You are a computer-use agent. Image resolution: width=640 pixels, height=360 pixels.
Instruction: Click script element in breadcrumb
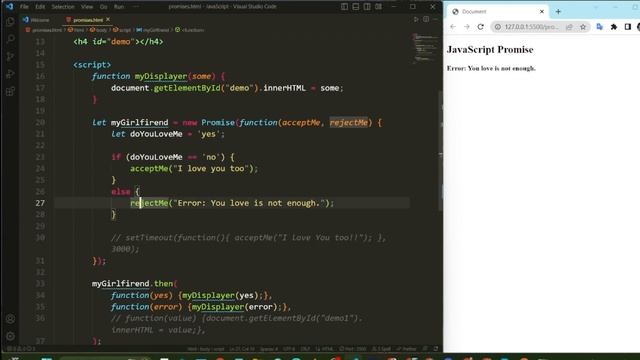click(x=122, y=30)
